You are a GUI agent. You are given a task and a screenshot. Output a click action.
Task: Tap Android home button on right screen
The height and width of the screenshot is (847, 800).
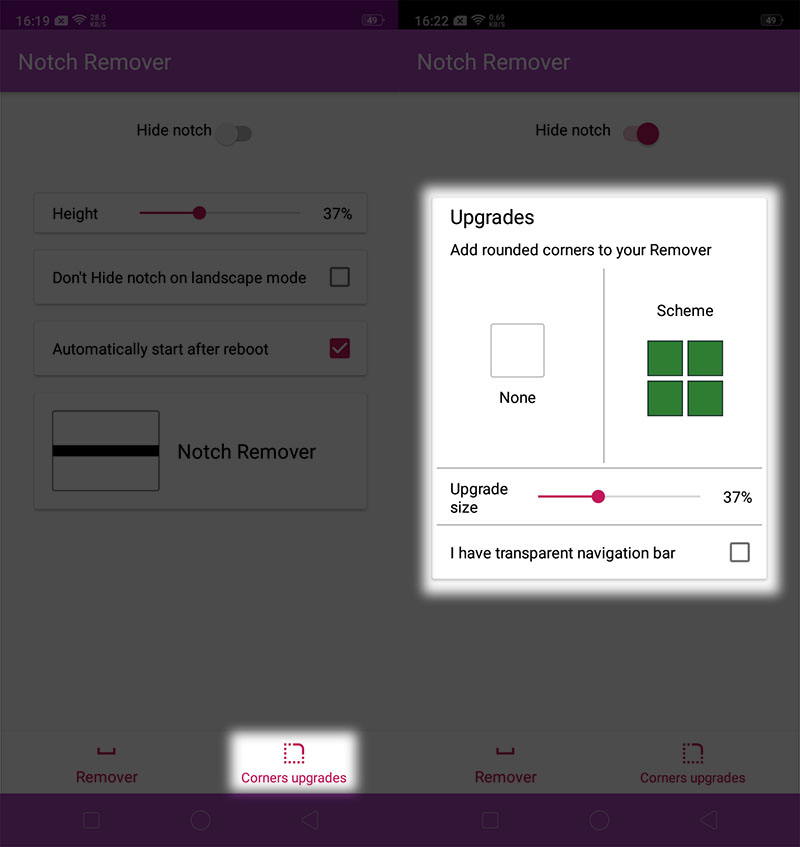coord(599,820)
